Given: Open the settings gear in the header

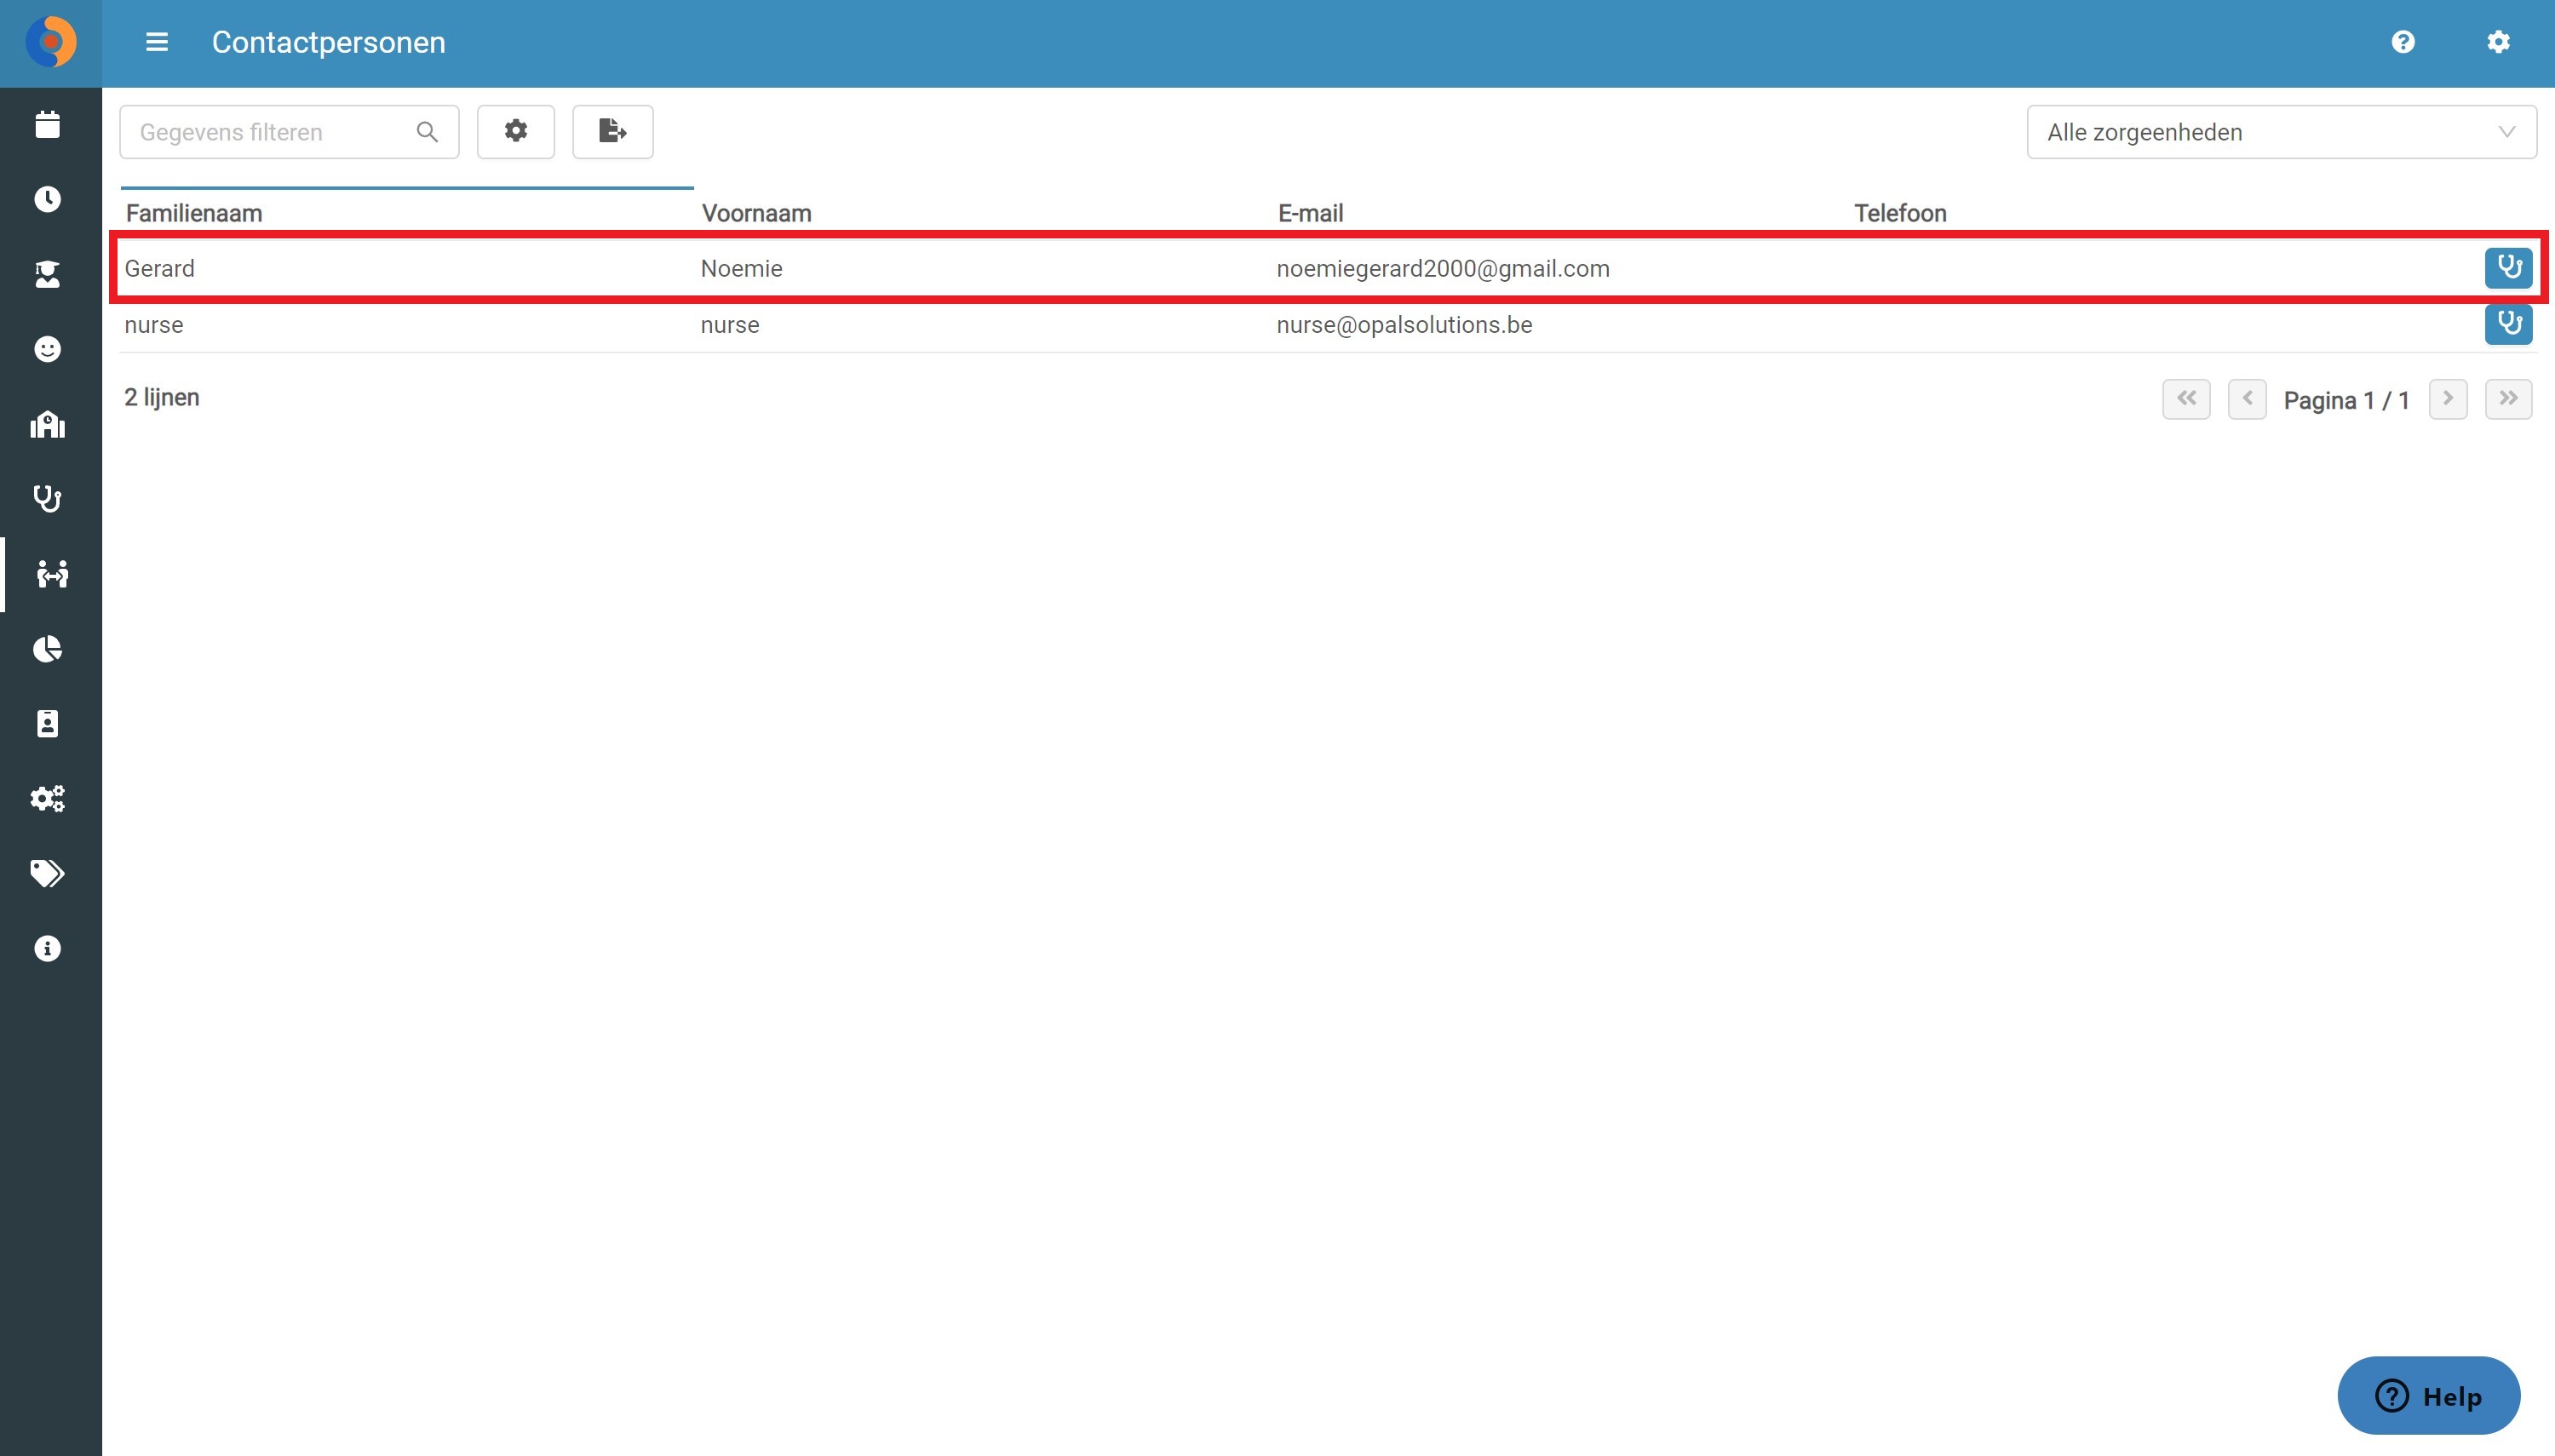Looking at the screenshot, I should (2498, 42).
